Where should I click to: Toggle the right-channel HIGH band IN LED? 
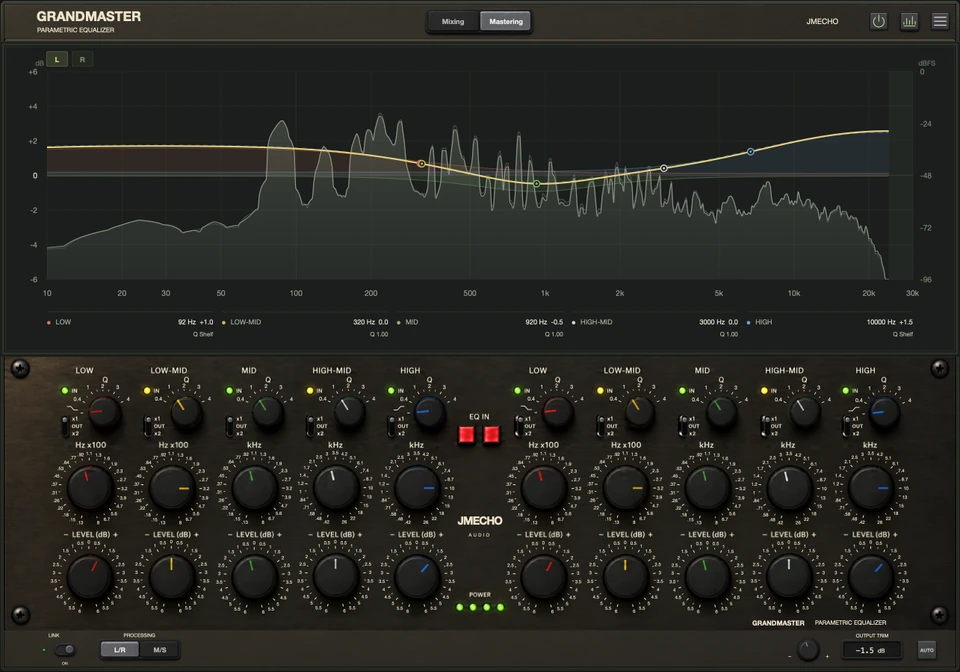click(846, 390)
